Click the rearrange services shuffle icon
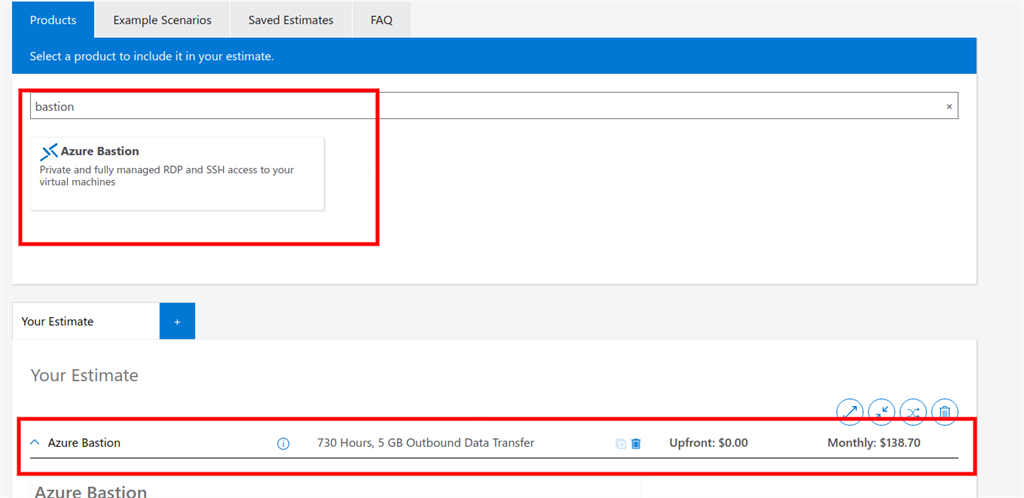 click(x=913, y=412)
